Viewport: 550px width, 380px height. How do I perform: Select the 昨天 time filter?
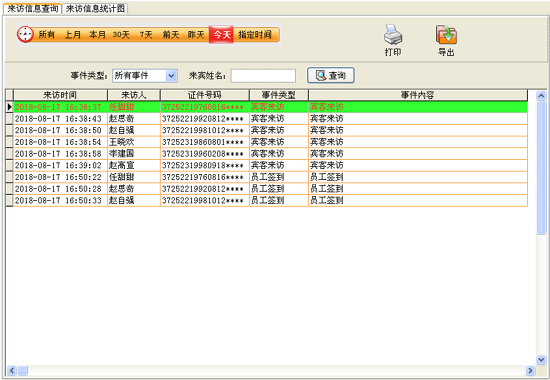click(x=196, y=35)
